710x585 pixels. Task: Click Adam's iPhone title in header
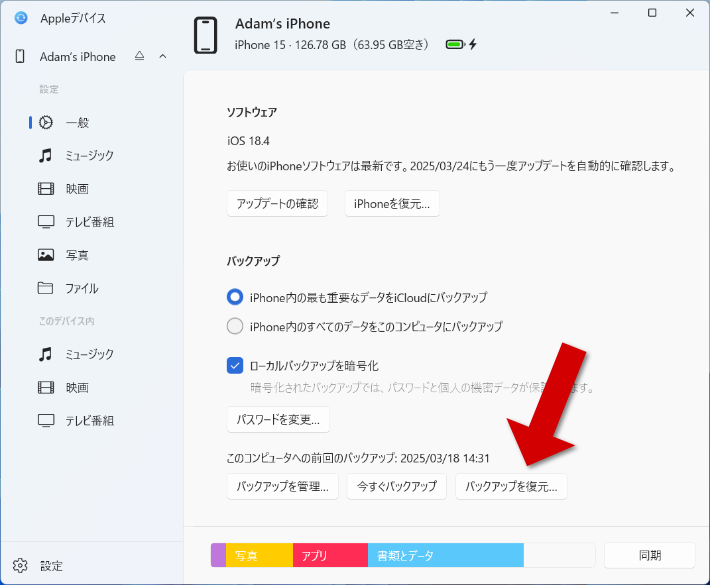[283, 24]
